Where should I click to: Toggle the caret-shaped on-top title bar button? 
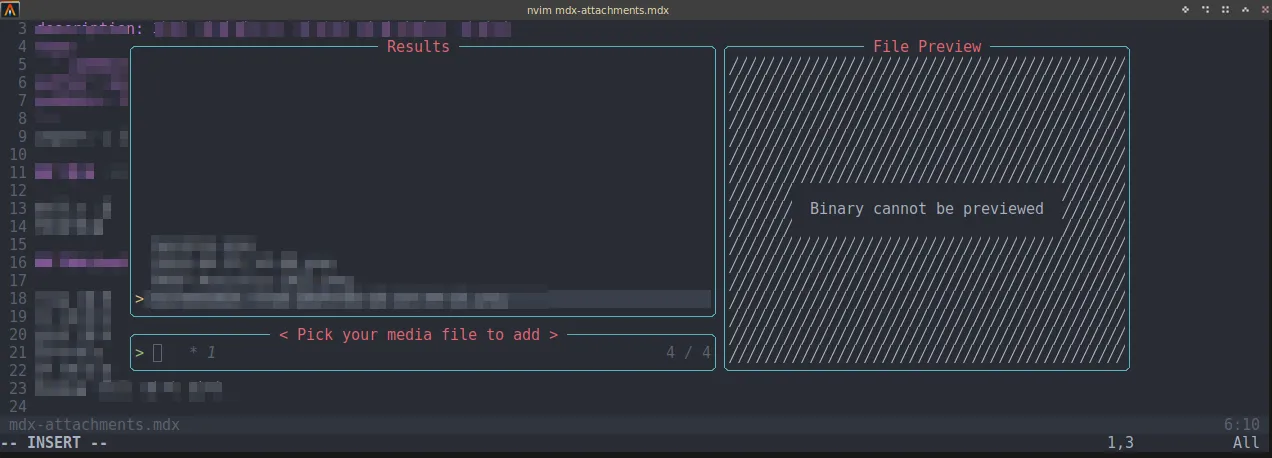(1243, 9)
